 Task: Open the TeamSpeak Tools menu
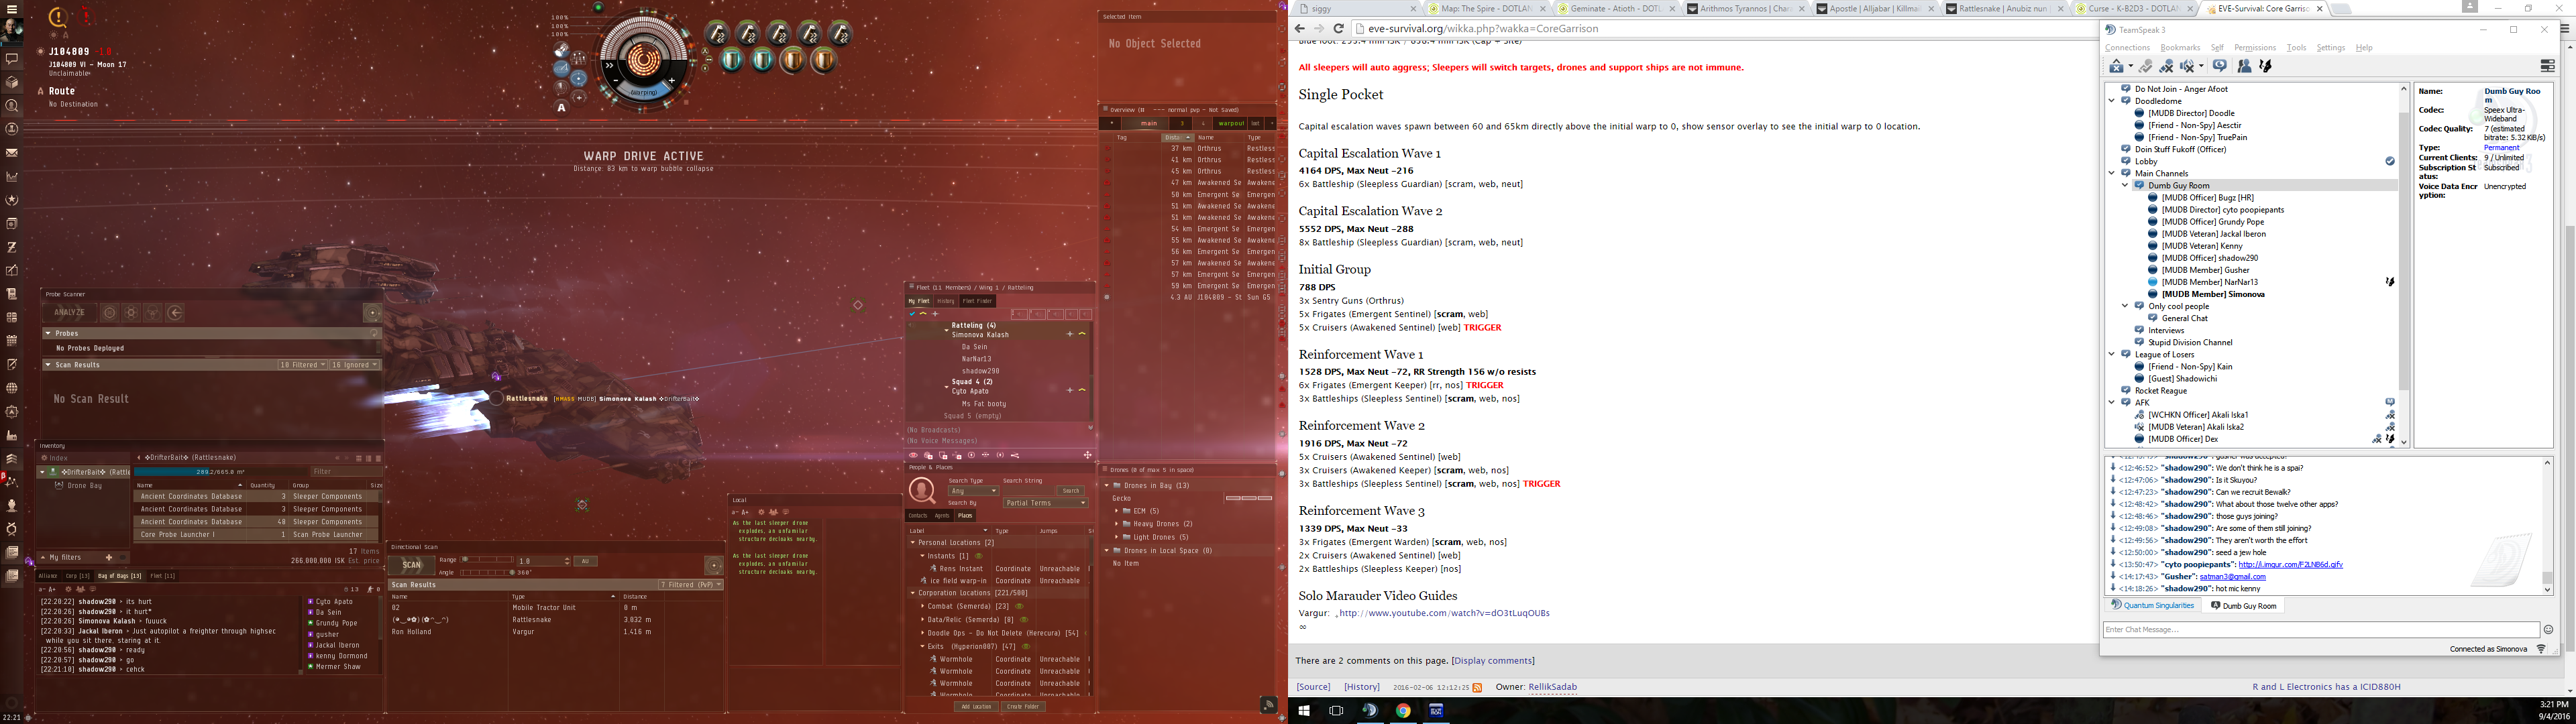pos(2296,48)
